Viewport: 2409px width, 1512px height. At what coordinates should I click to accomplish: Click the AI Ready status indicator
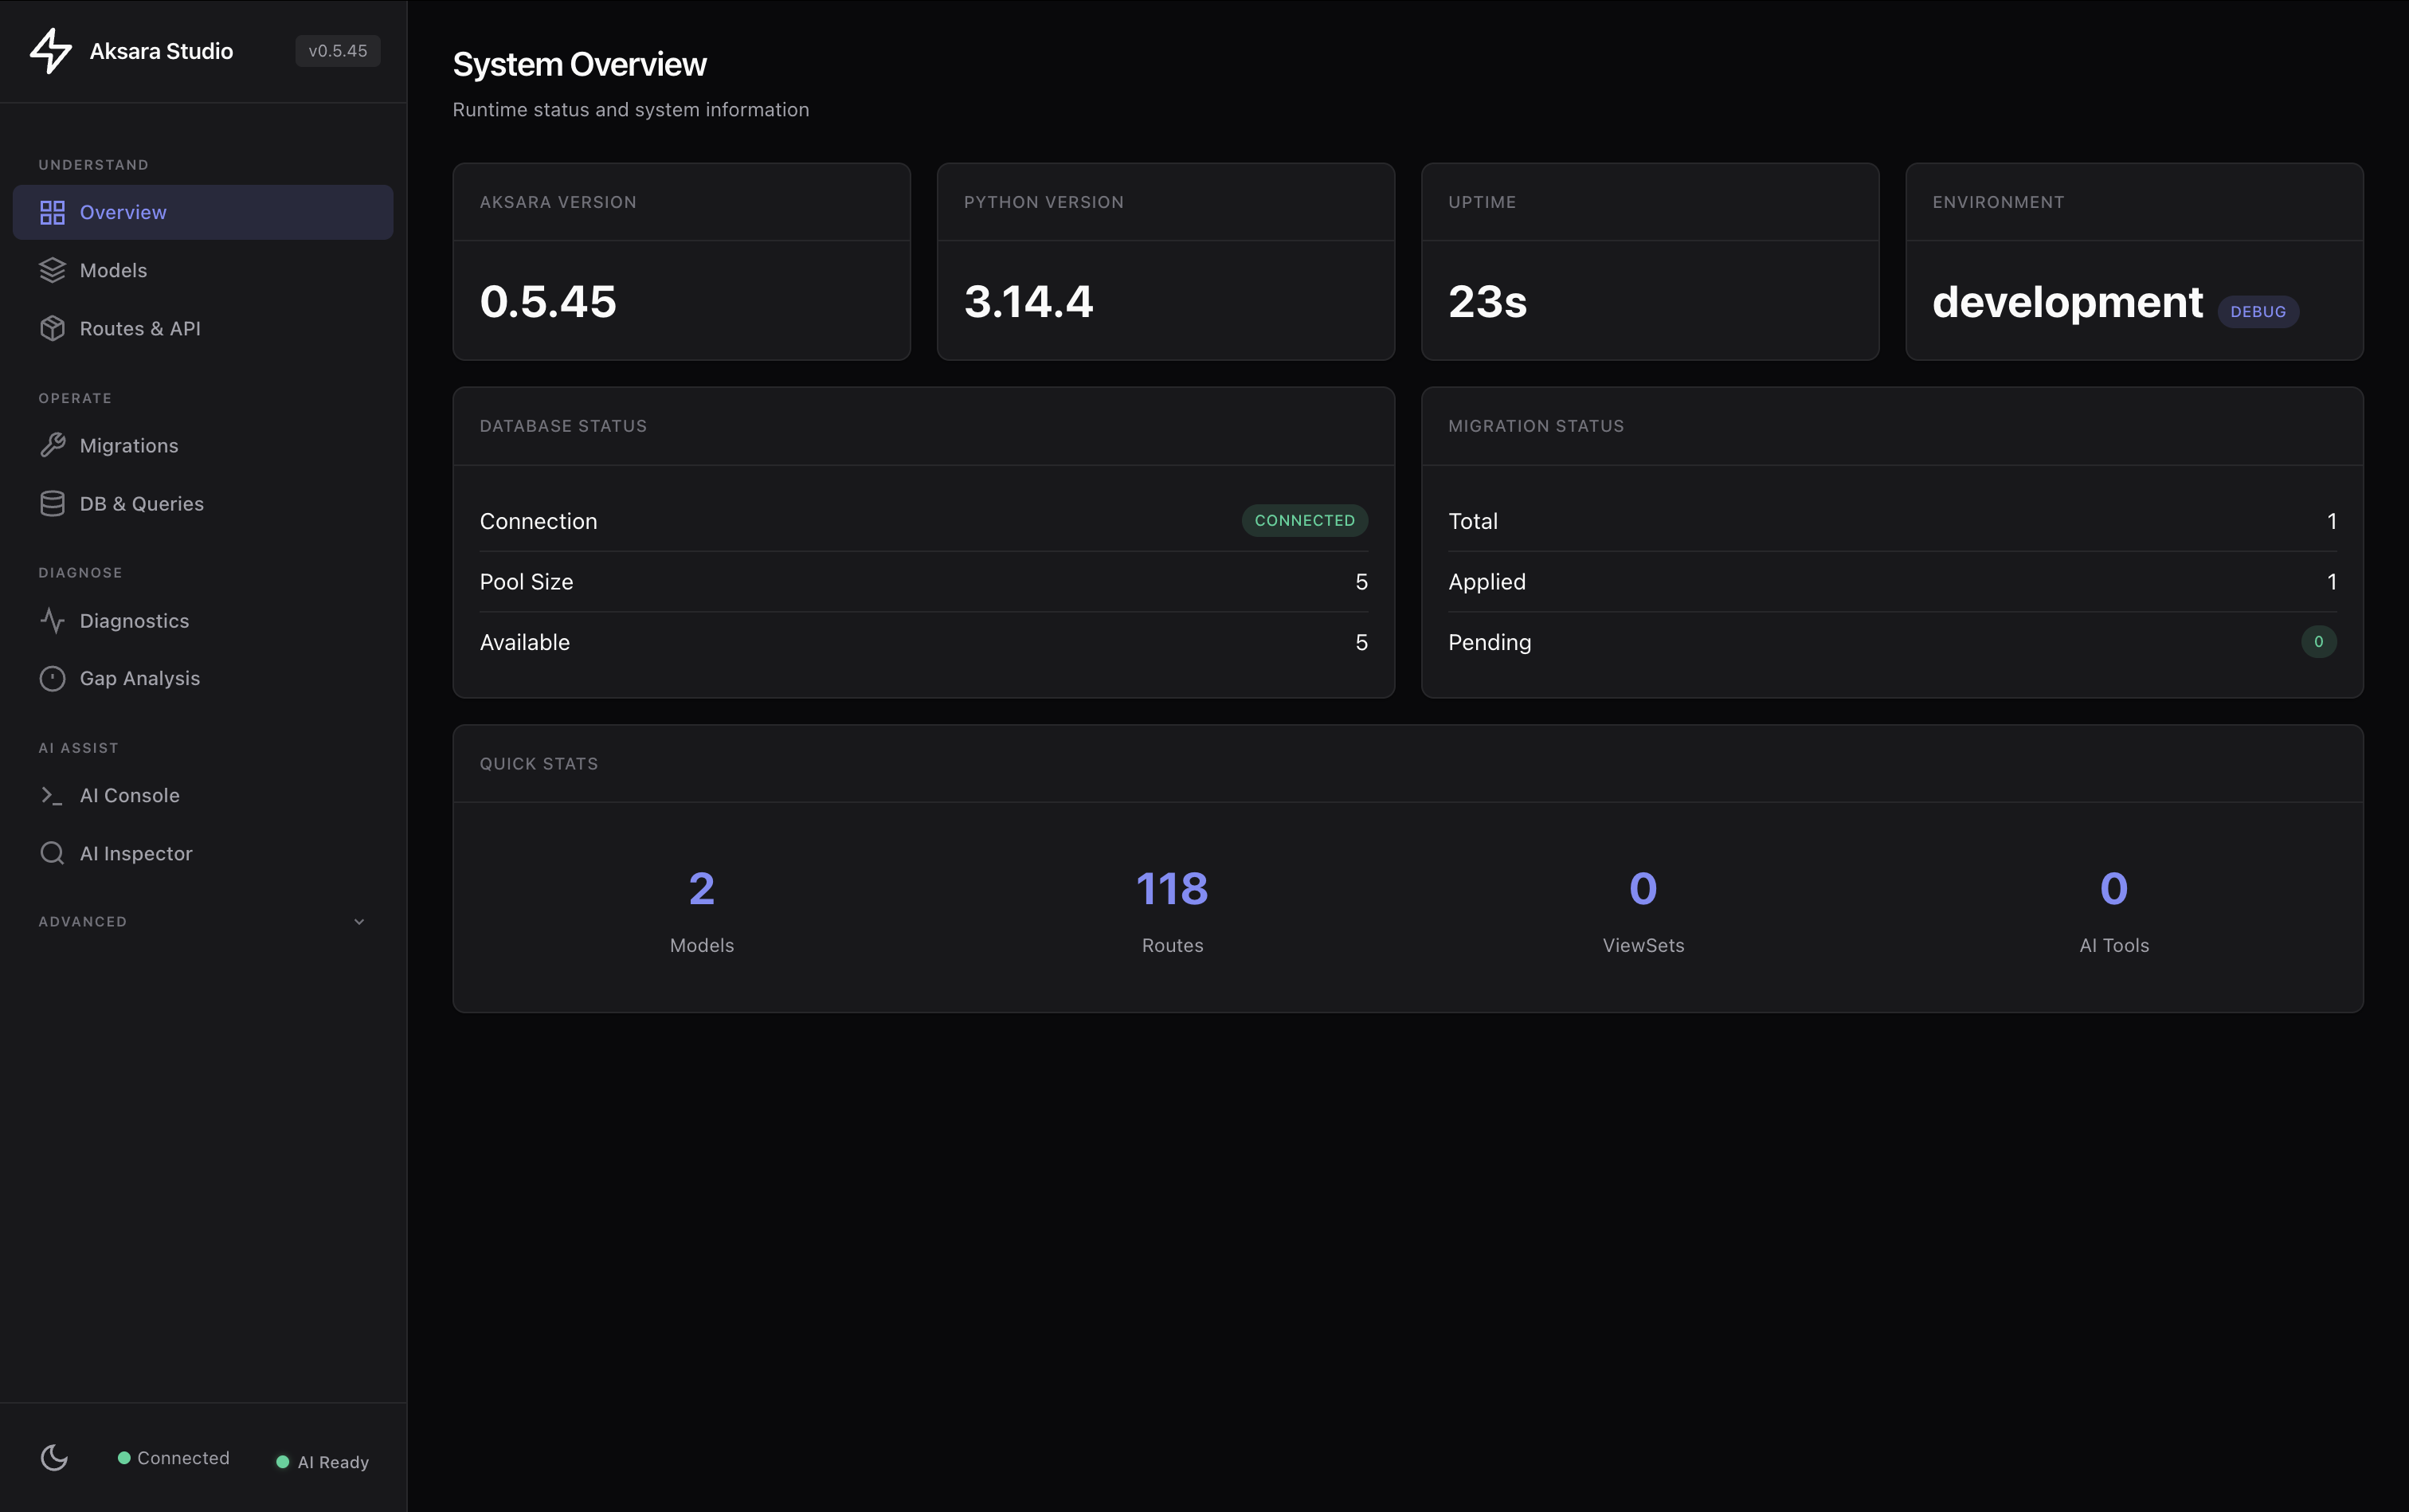(322, 1462)
